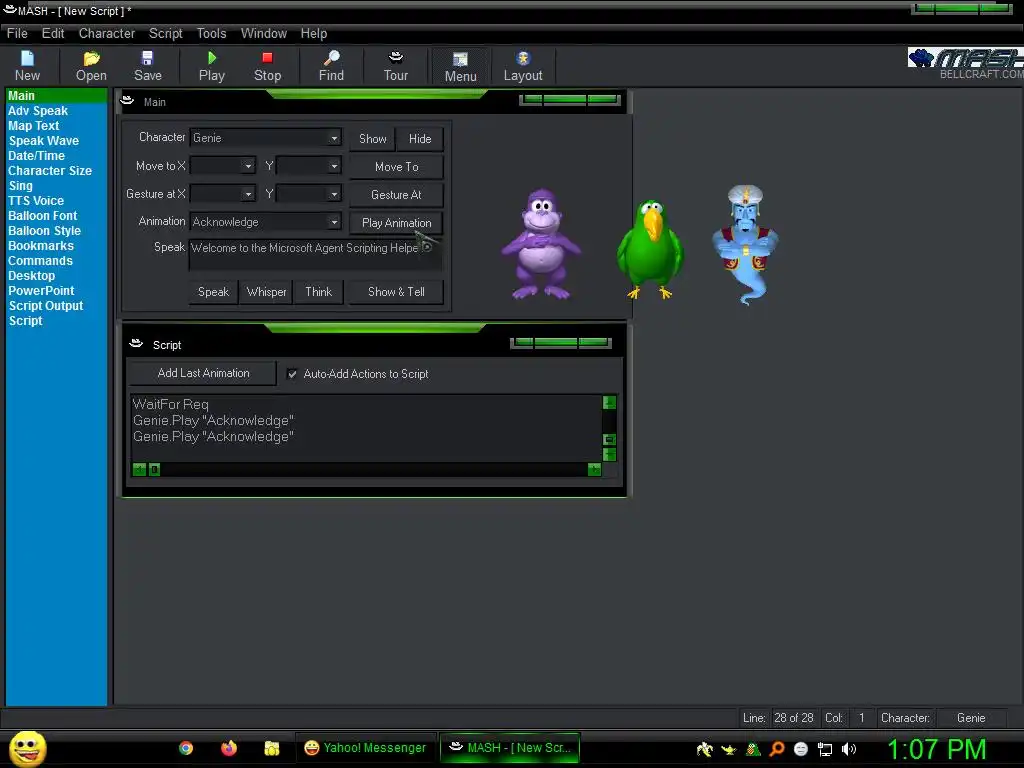Select Balloon Font in the sidebar
1024x768 pixels.
point(42,216)
